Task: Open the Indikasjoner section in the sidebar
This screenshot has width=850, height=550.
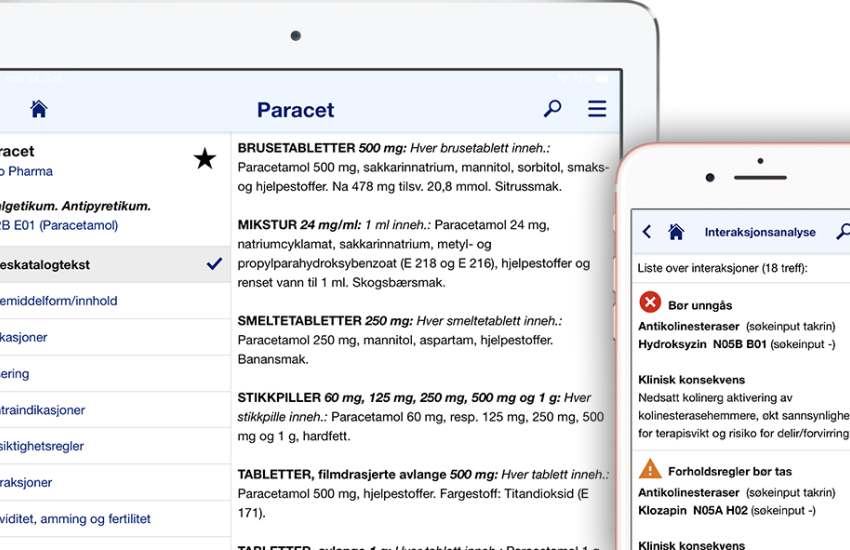Action: click(115, 337)
